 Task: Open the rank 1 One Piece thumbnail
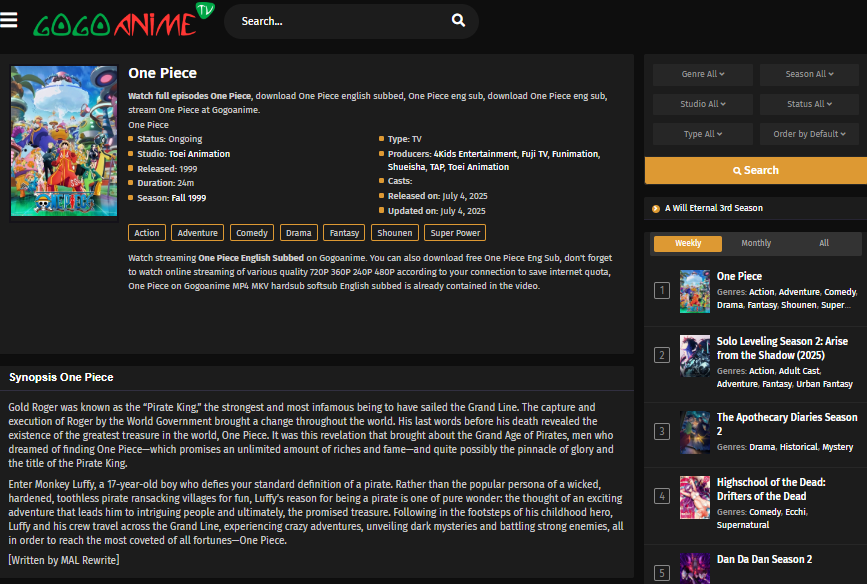click(x=694, y=291)
